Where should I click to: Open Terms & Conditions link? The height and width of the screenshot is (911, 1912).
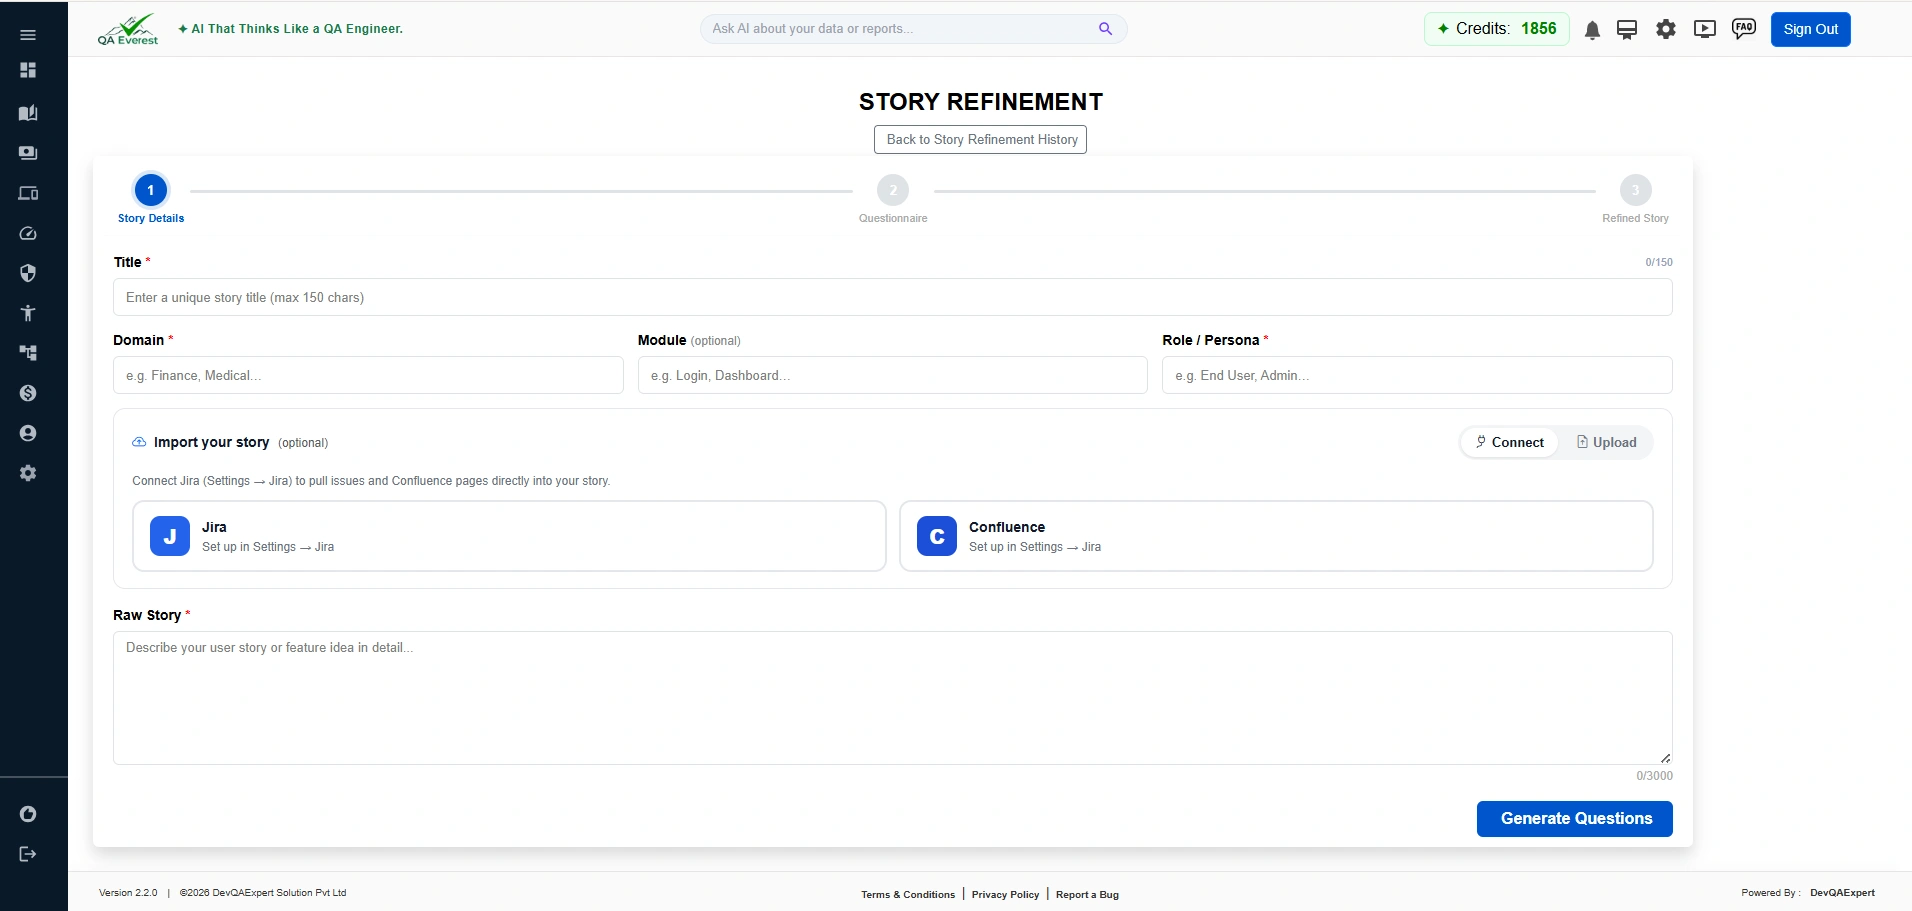[x=908, y=895]
